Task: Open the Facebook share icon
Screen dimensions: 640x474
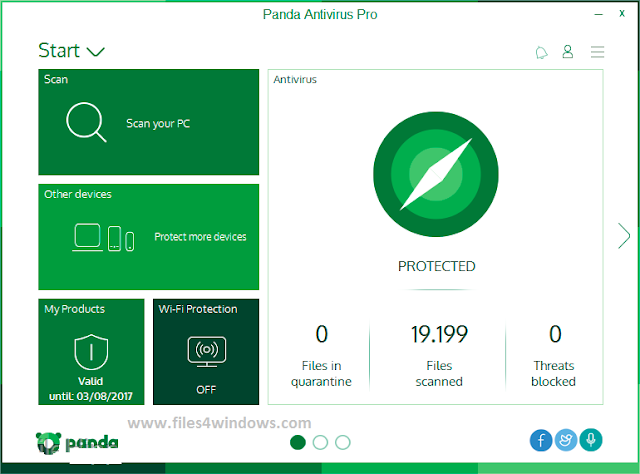Action: point(541,440)
